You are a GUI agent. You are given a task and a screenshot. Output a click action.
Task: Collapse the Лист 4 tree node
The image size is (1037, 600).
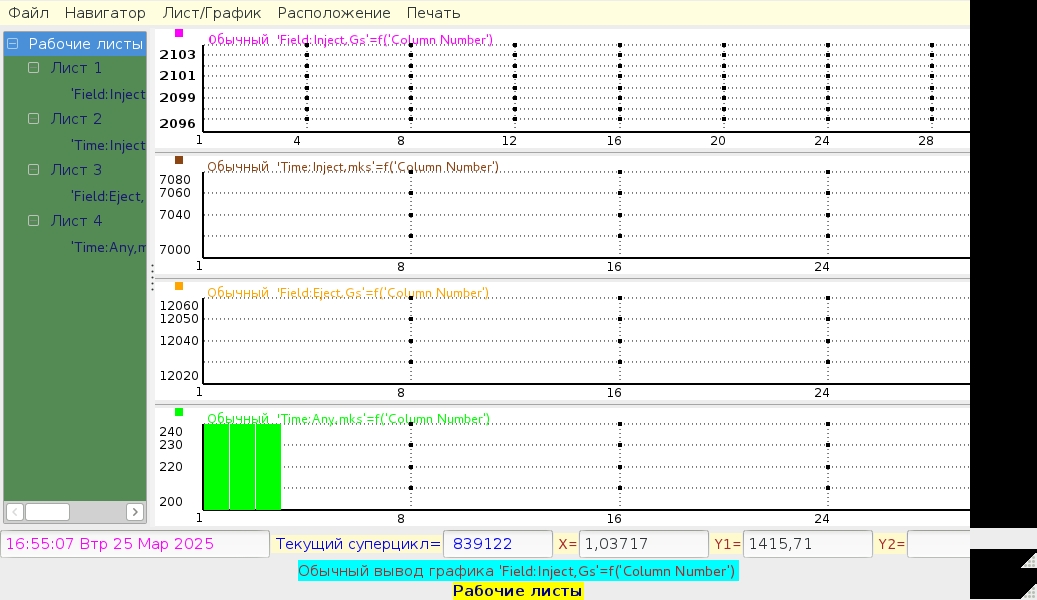click(x=33, y=221)
